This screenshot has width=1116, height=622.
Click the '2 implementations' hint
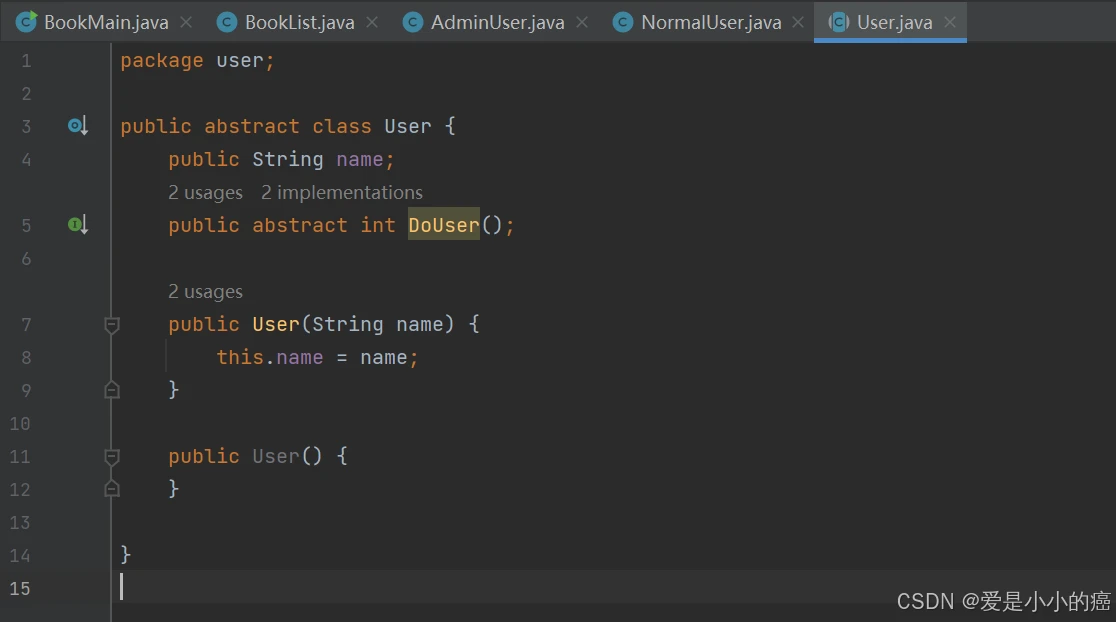tap(342, 193)
